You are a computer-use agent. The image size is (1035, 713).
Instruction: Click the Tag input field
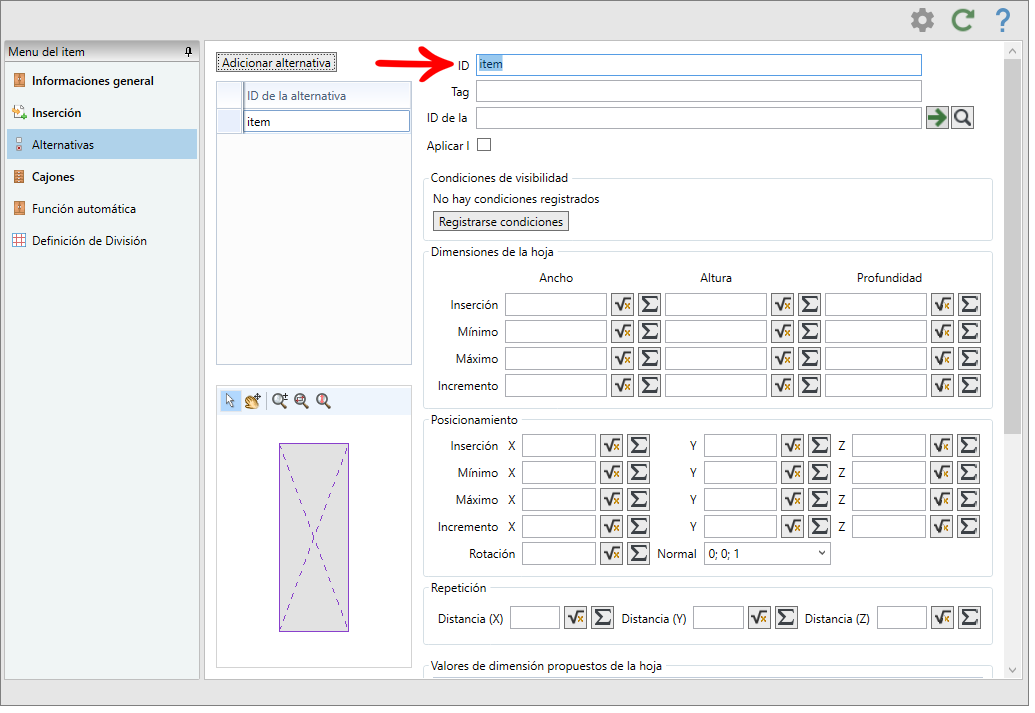(x=698, y=91)
